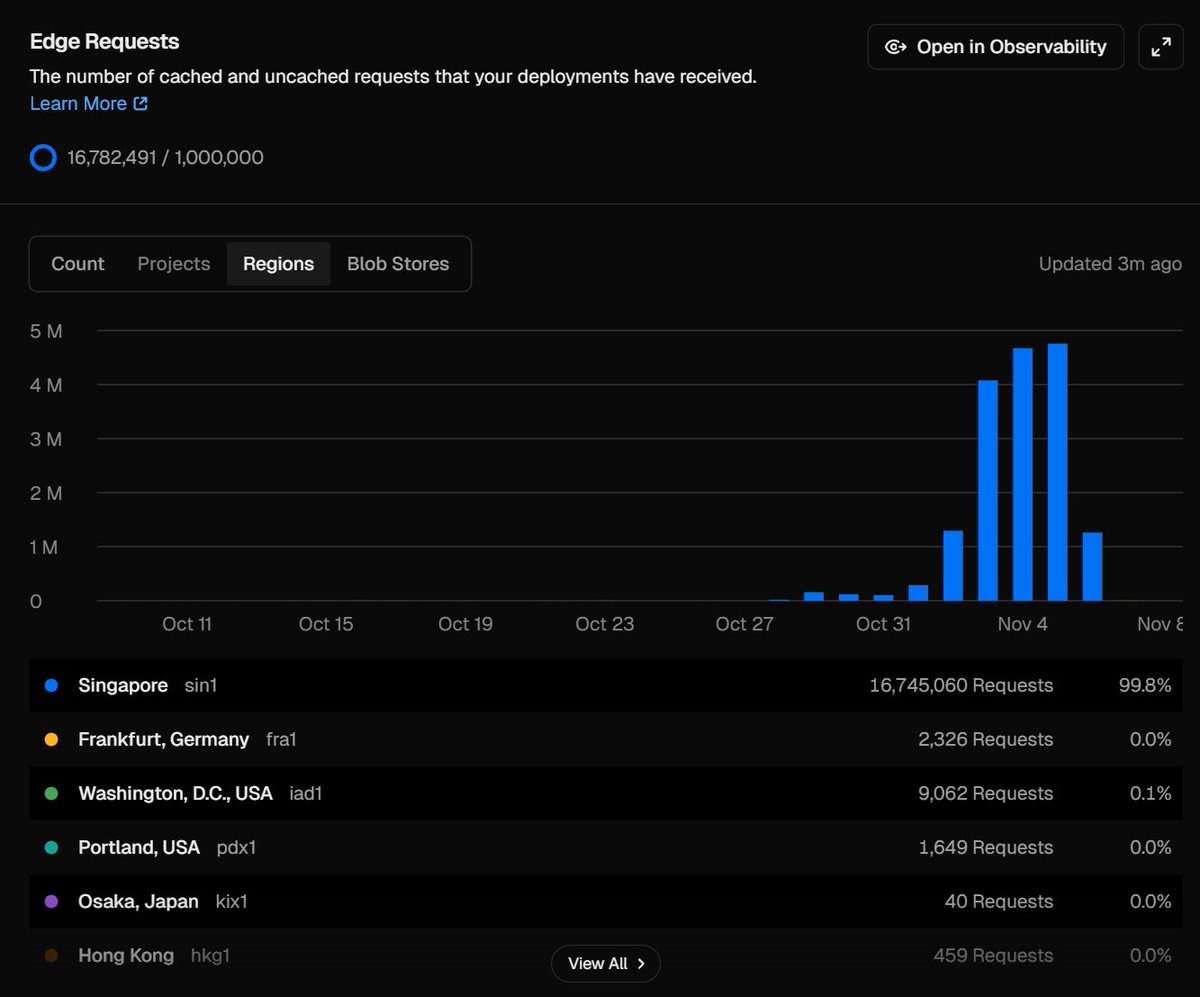Click the Osaka, Japan region name
1200x997 pixels.
click(x=138, y=902)
